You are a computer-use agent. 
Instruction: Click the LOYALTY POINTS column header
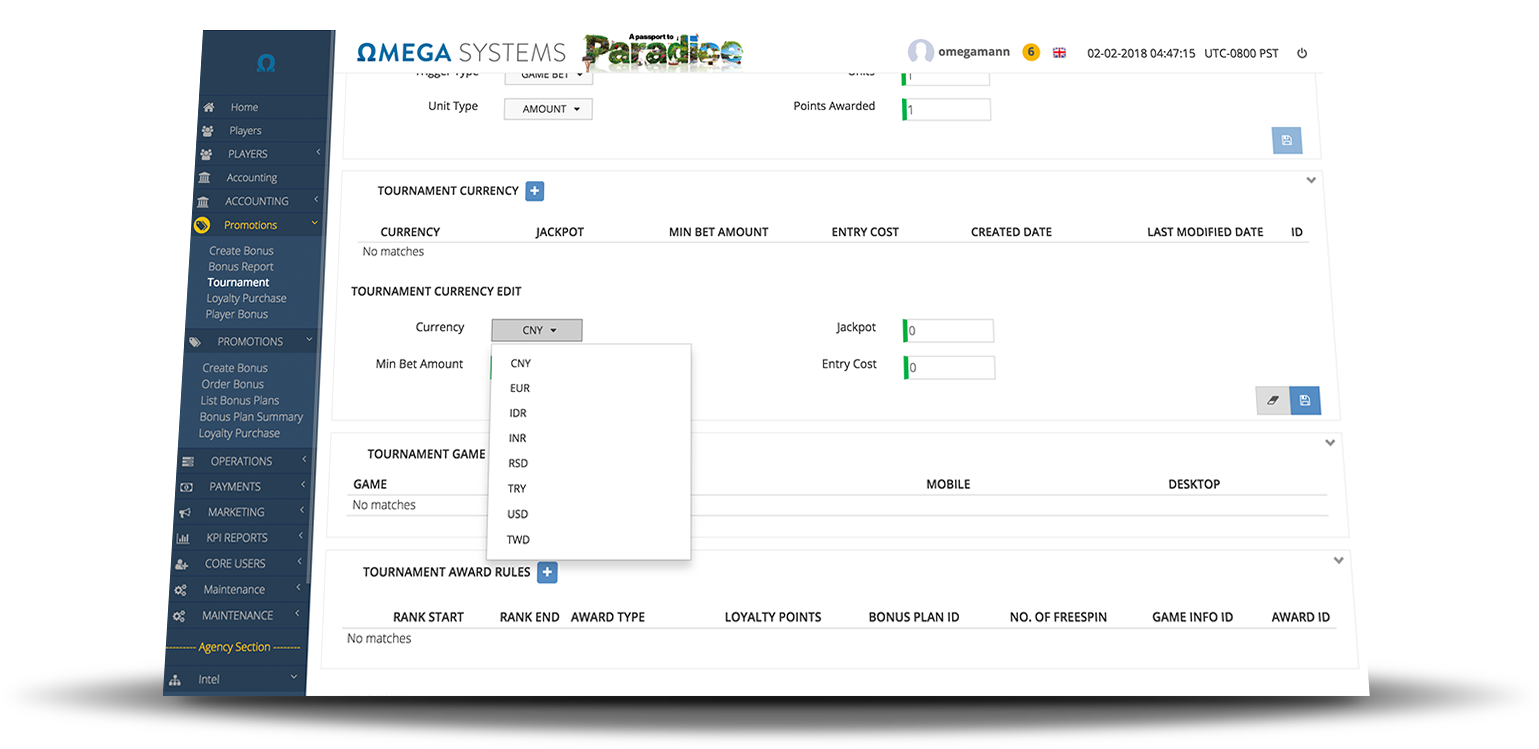point(773,618)
